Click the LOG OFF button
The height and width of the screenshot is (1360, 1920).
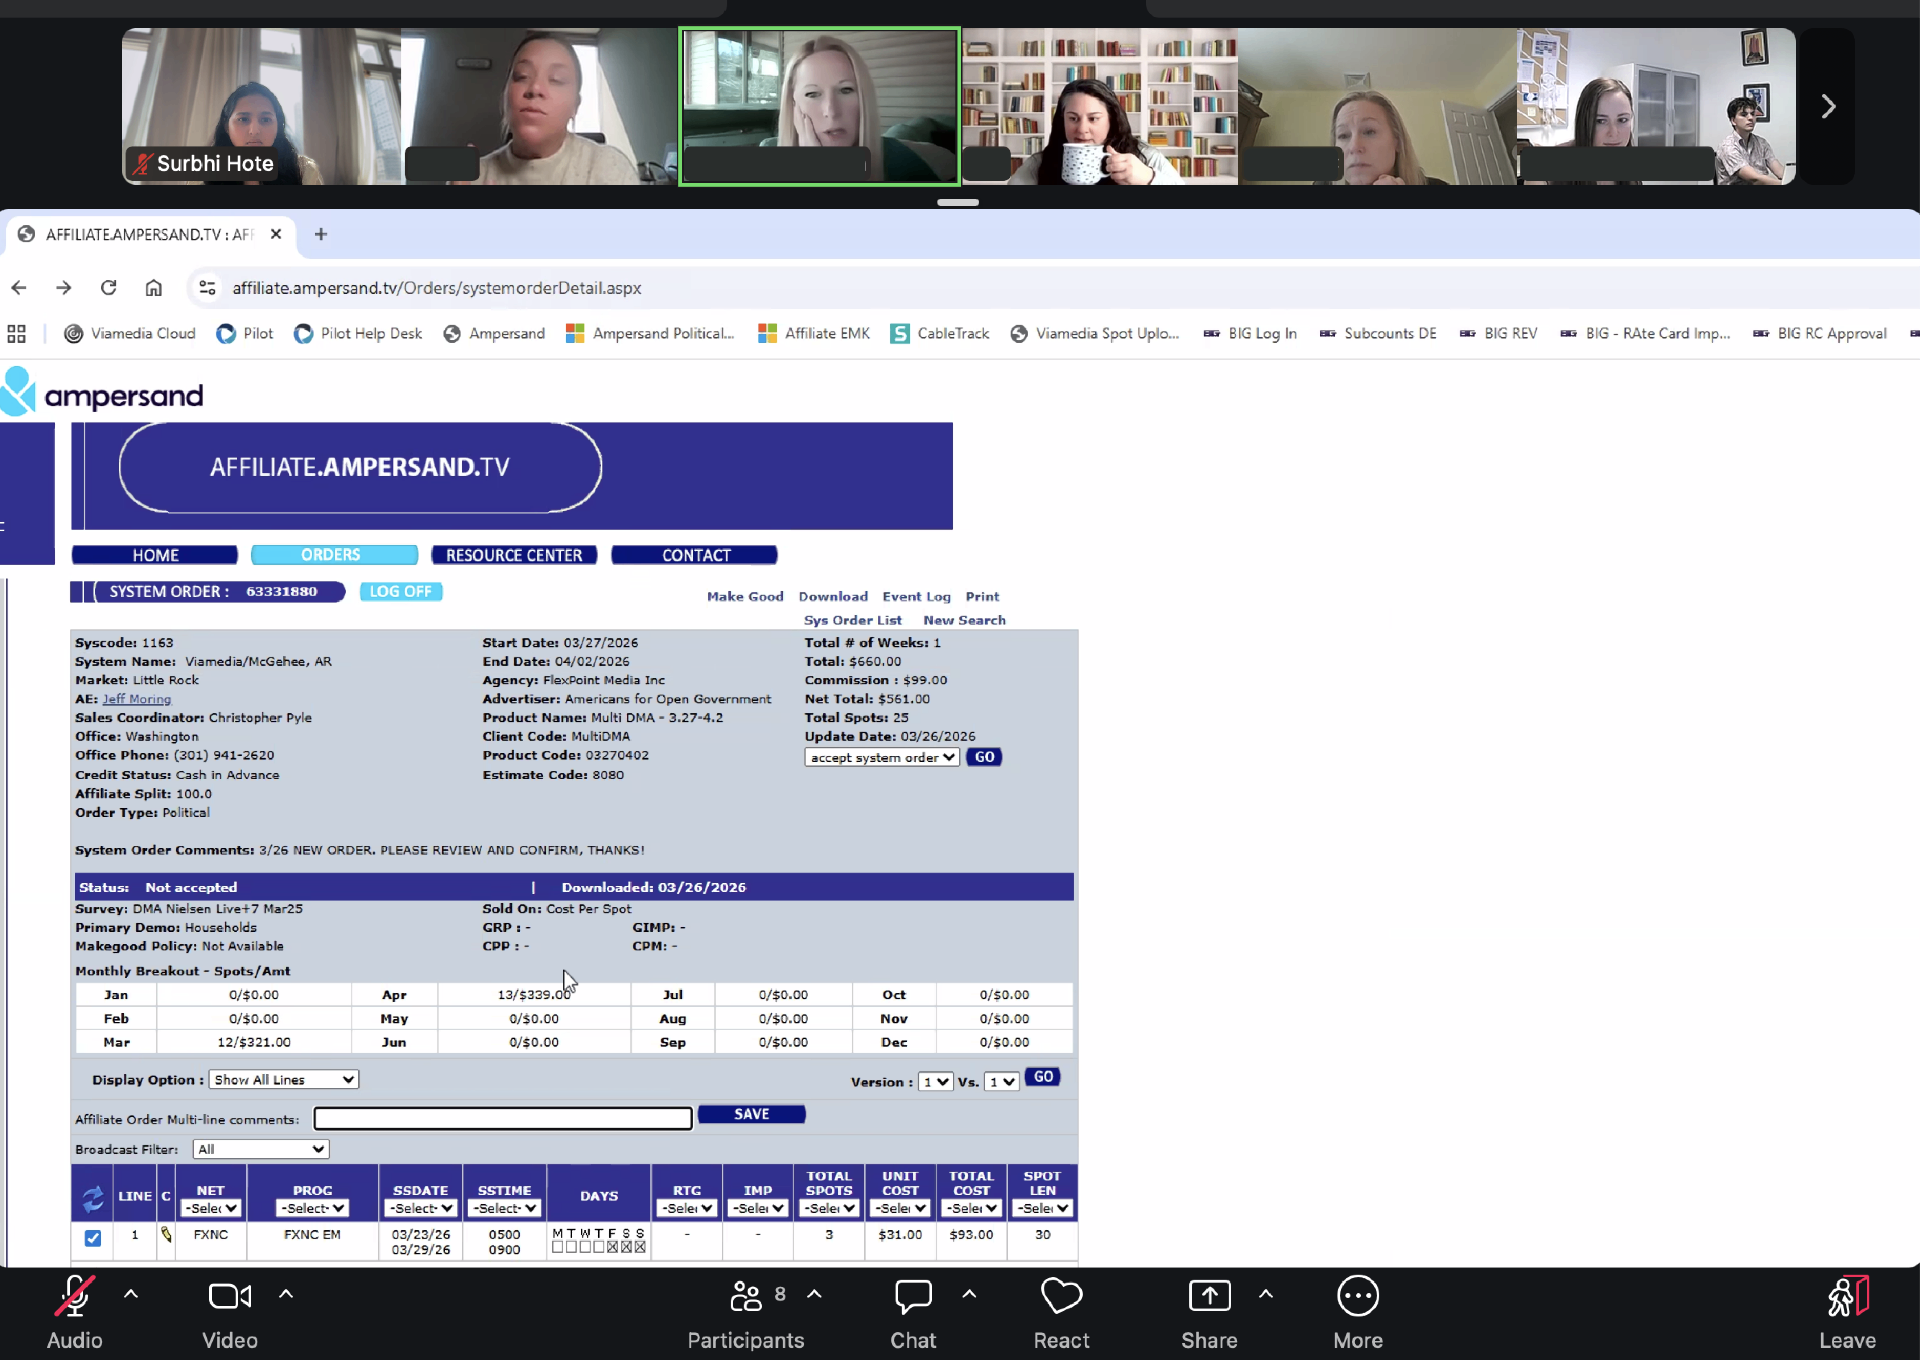pos(401,592)
